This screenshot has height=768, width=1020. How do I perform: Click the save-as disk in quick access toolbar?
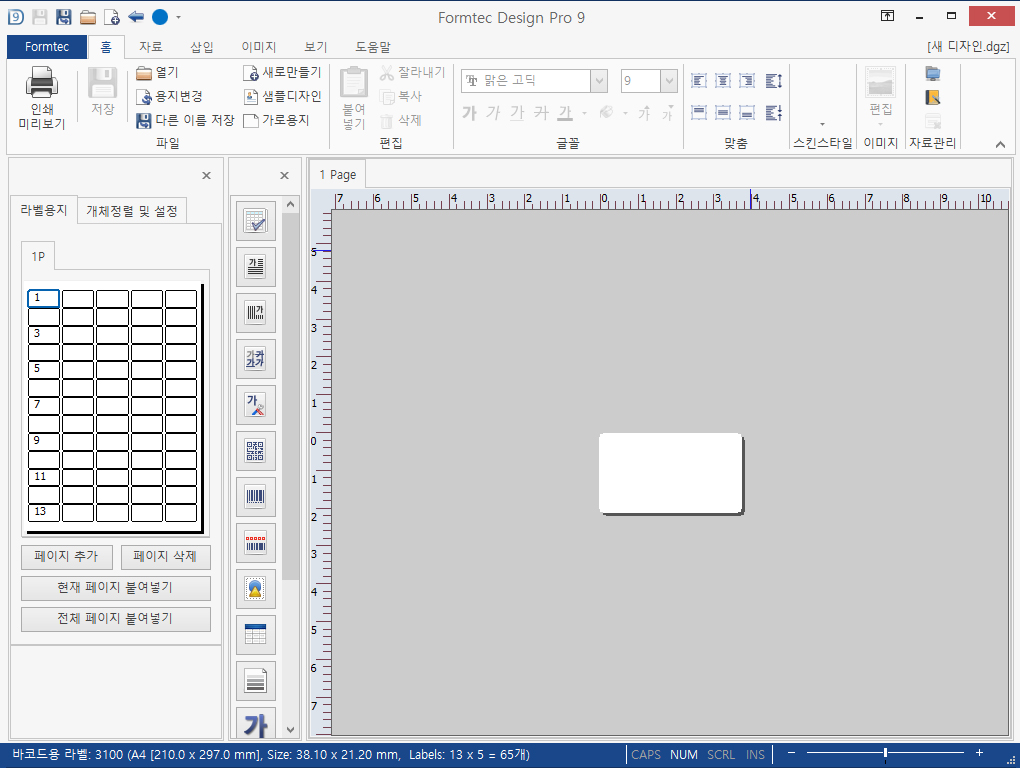(63, 17)
